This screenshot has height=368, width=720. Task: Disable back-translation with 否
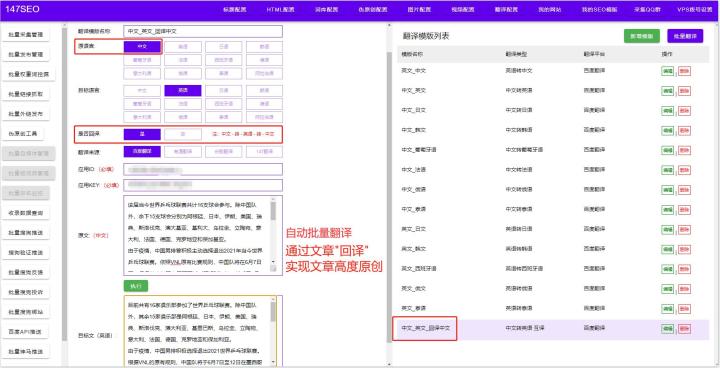point(183,134)
